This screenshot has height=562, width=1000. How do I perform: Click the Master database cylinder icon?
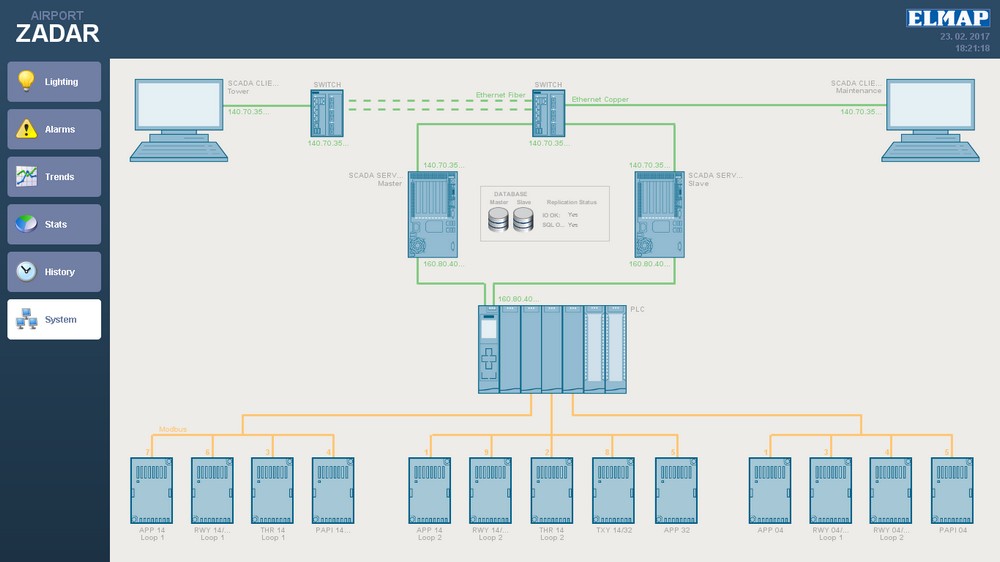[499, 220]
